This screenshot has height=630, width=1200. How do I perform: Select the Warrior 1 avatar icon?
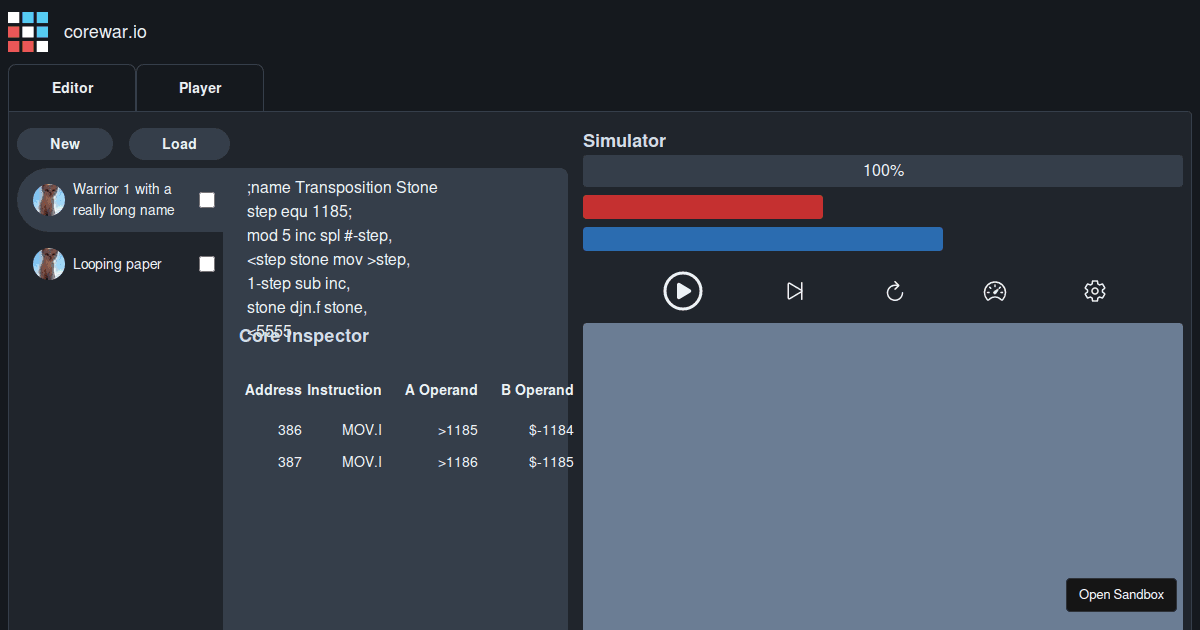49,199
